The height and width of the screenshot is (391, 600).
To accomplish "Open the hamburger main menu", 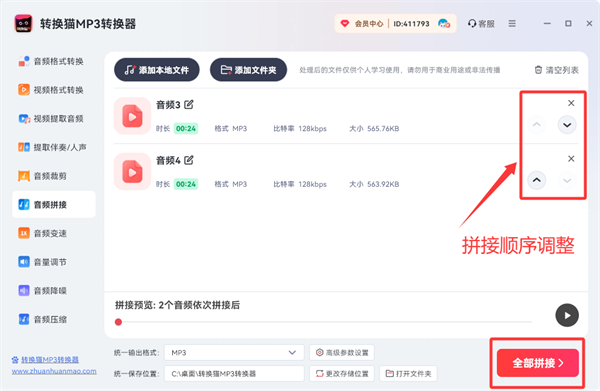I will pyautogui.click(x=512, y=24).
